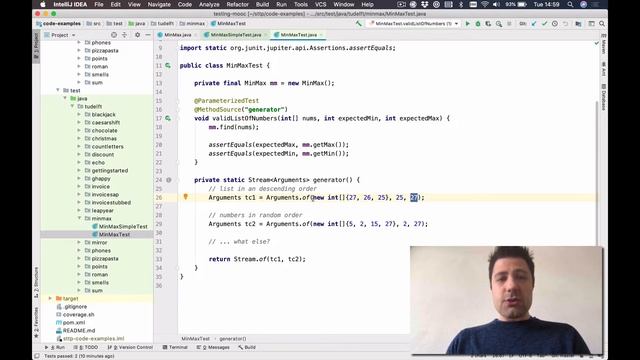Click the run class gutter icon at line 11
The height and width of the screenshot is (360, 640).
point(168,65)
